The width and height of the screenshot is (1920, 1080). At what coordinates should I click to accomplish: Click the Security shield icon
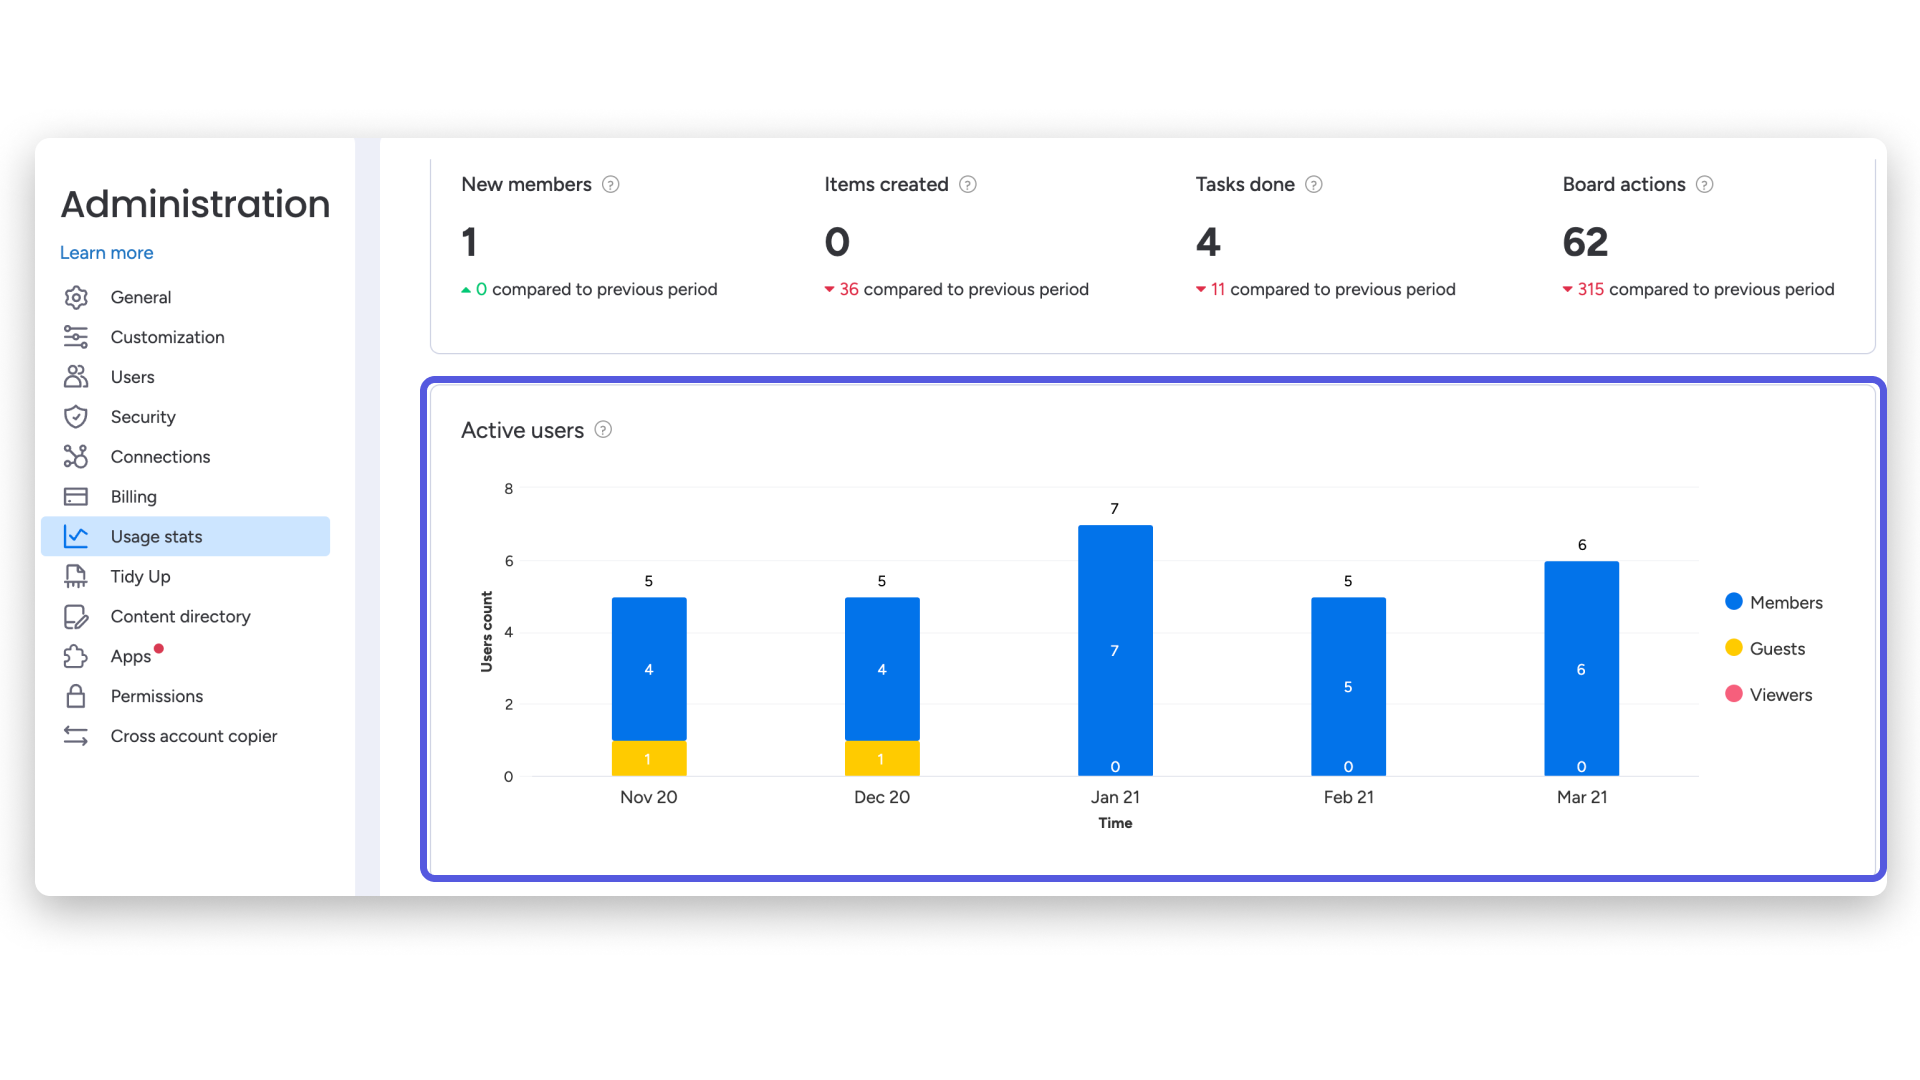76,417
